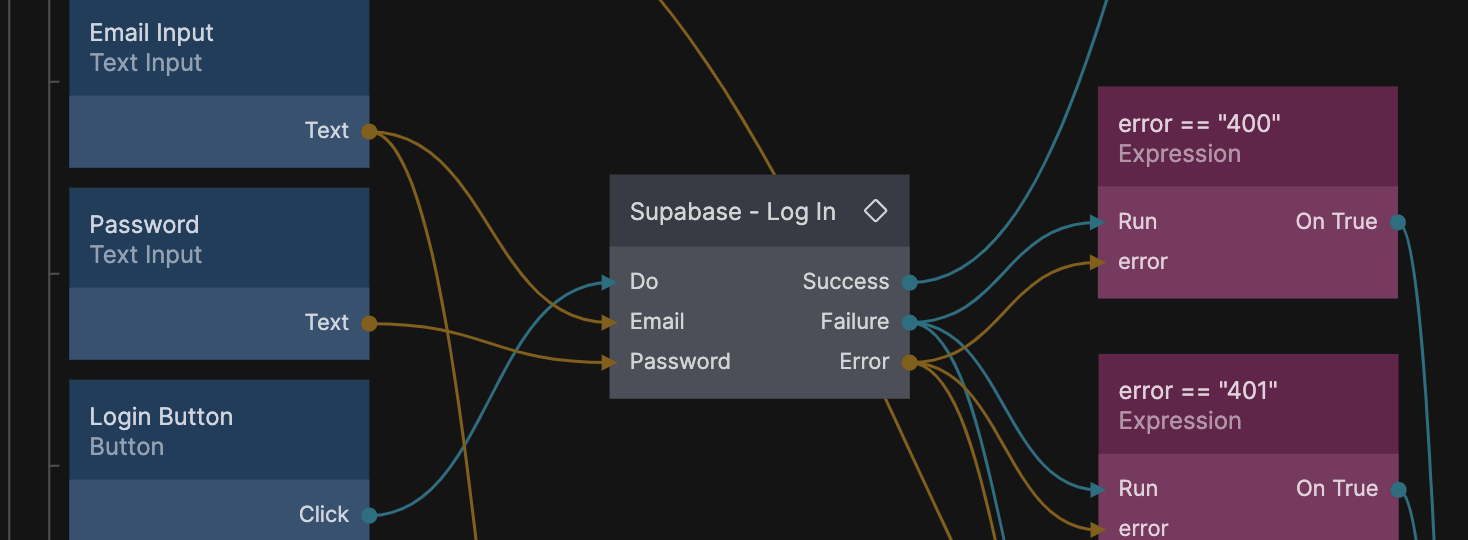
Task: Click the Text output dot on Password node
Action: click(x=369, y=323)
